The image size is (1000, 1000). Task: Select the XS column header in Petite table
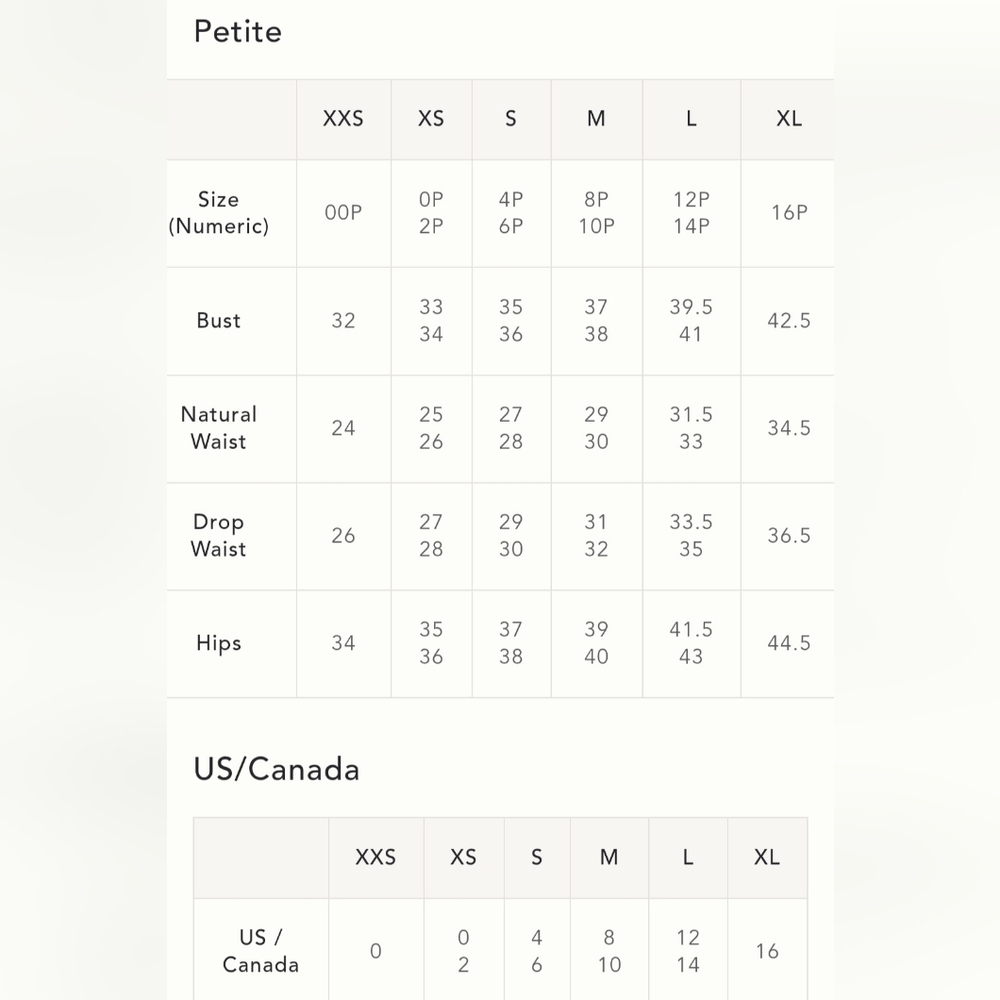[x=431, y=119]
